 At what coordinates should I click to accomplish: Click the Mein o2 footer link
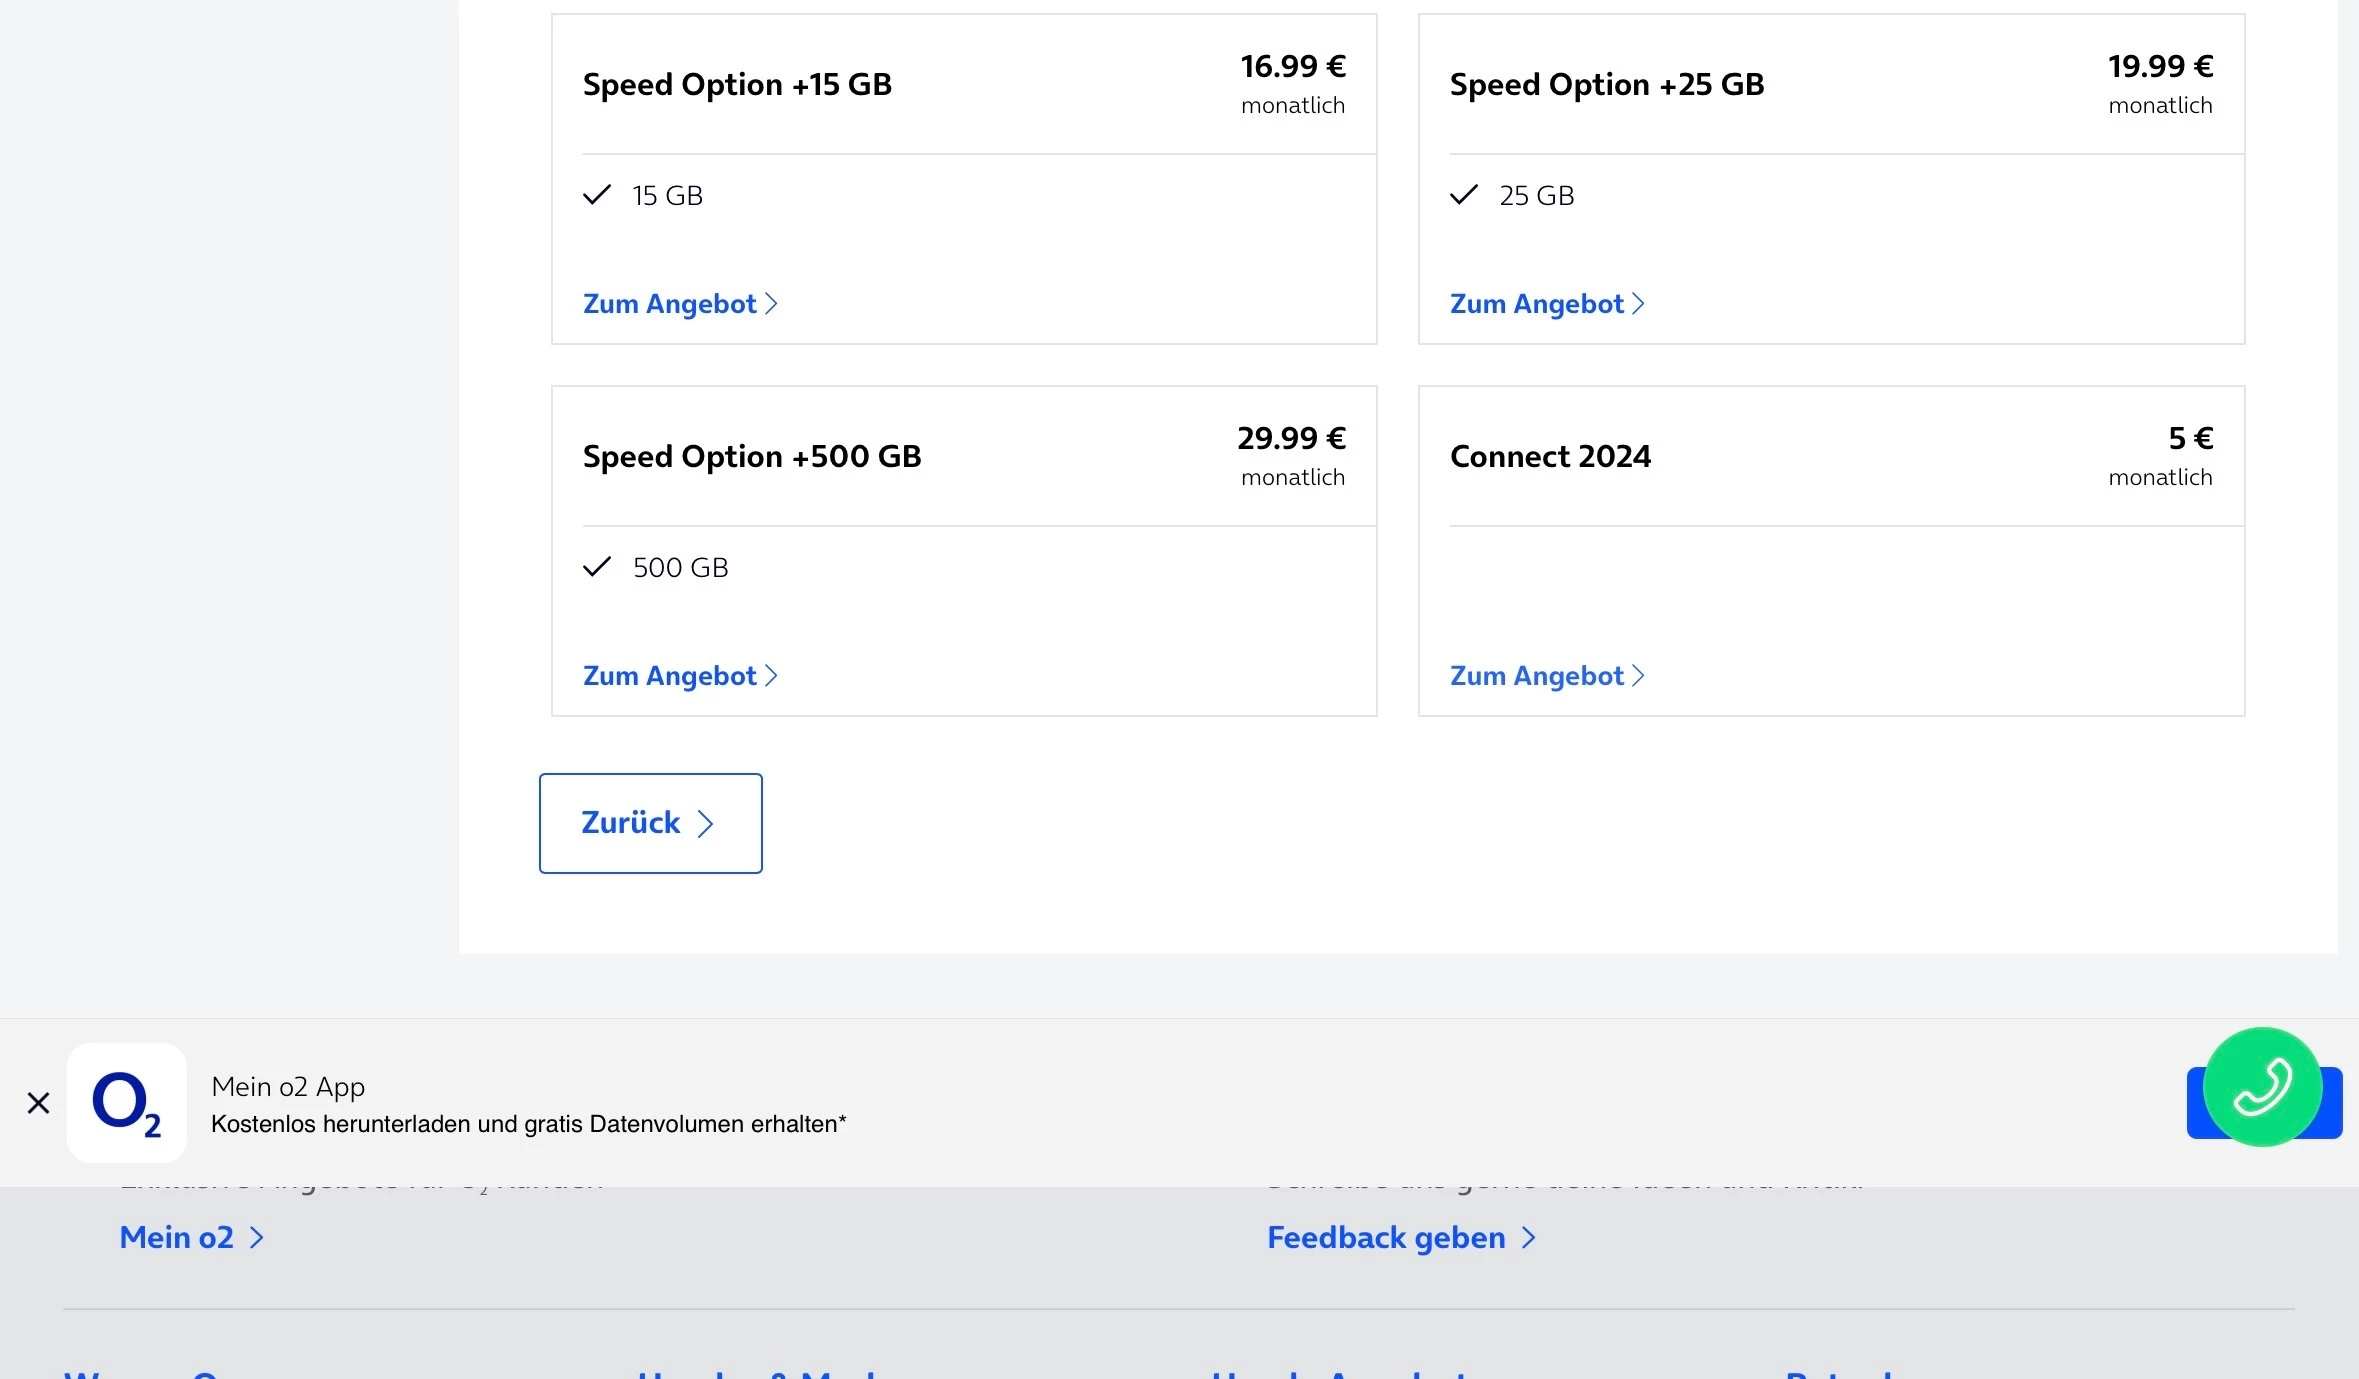pos(177,1238)
